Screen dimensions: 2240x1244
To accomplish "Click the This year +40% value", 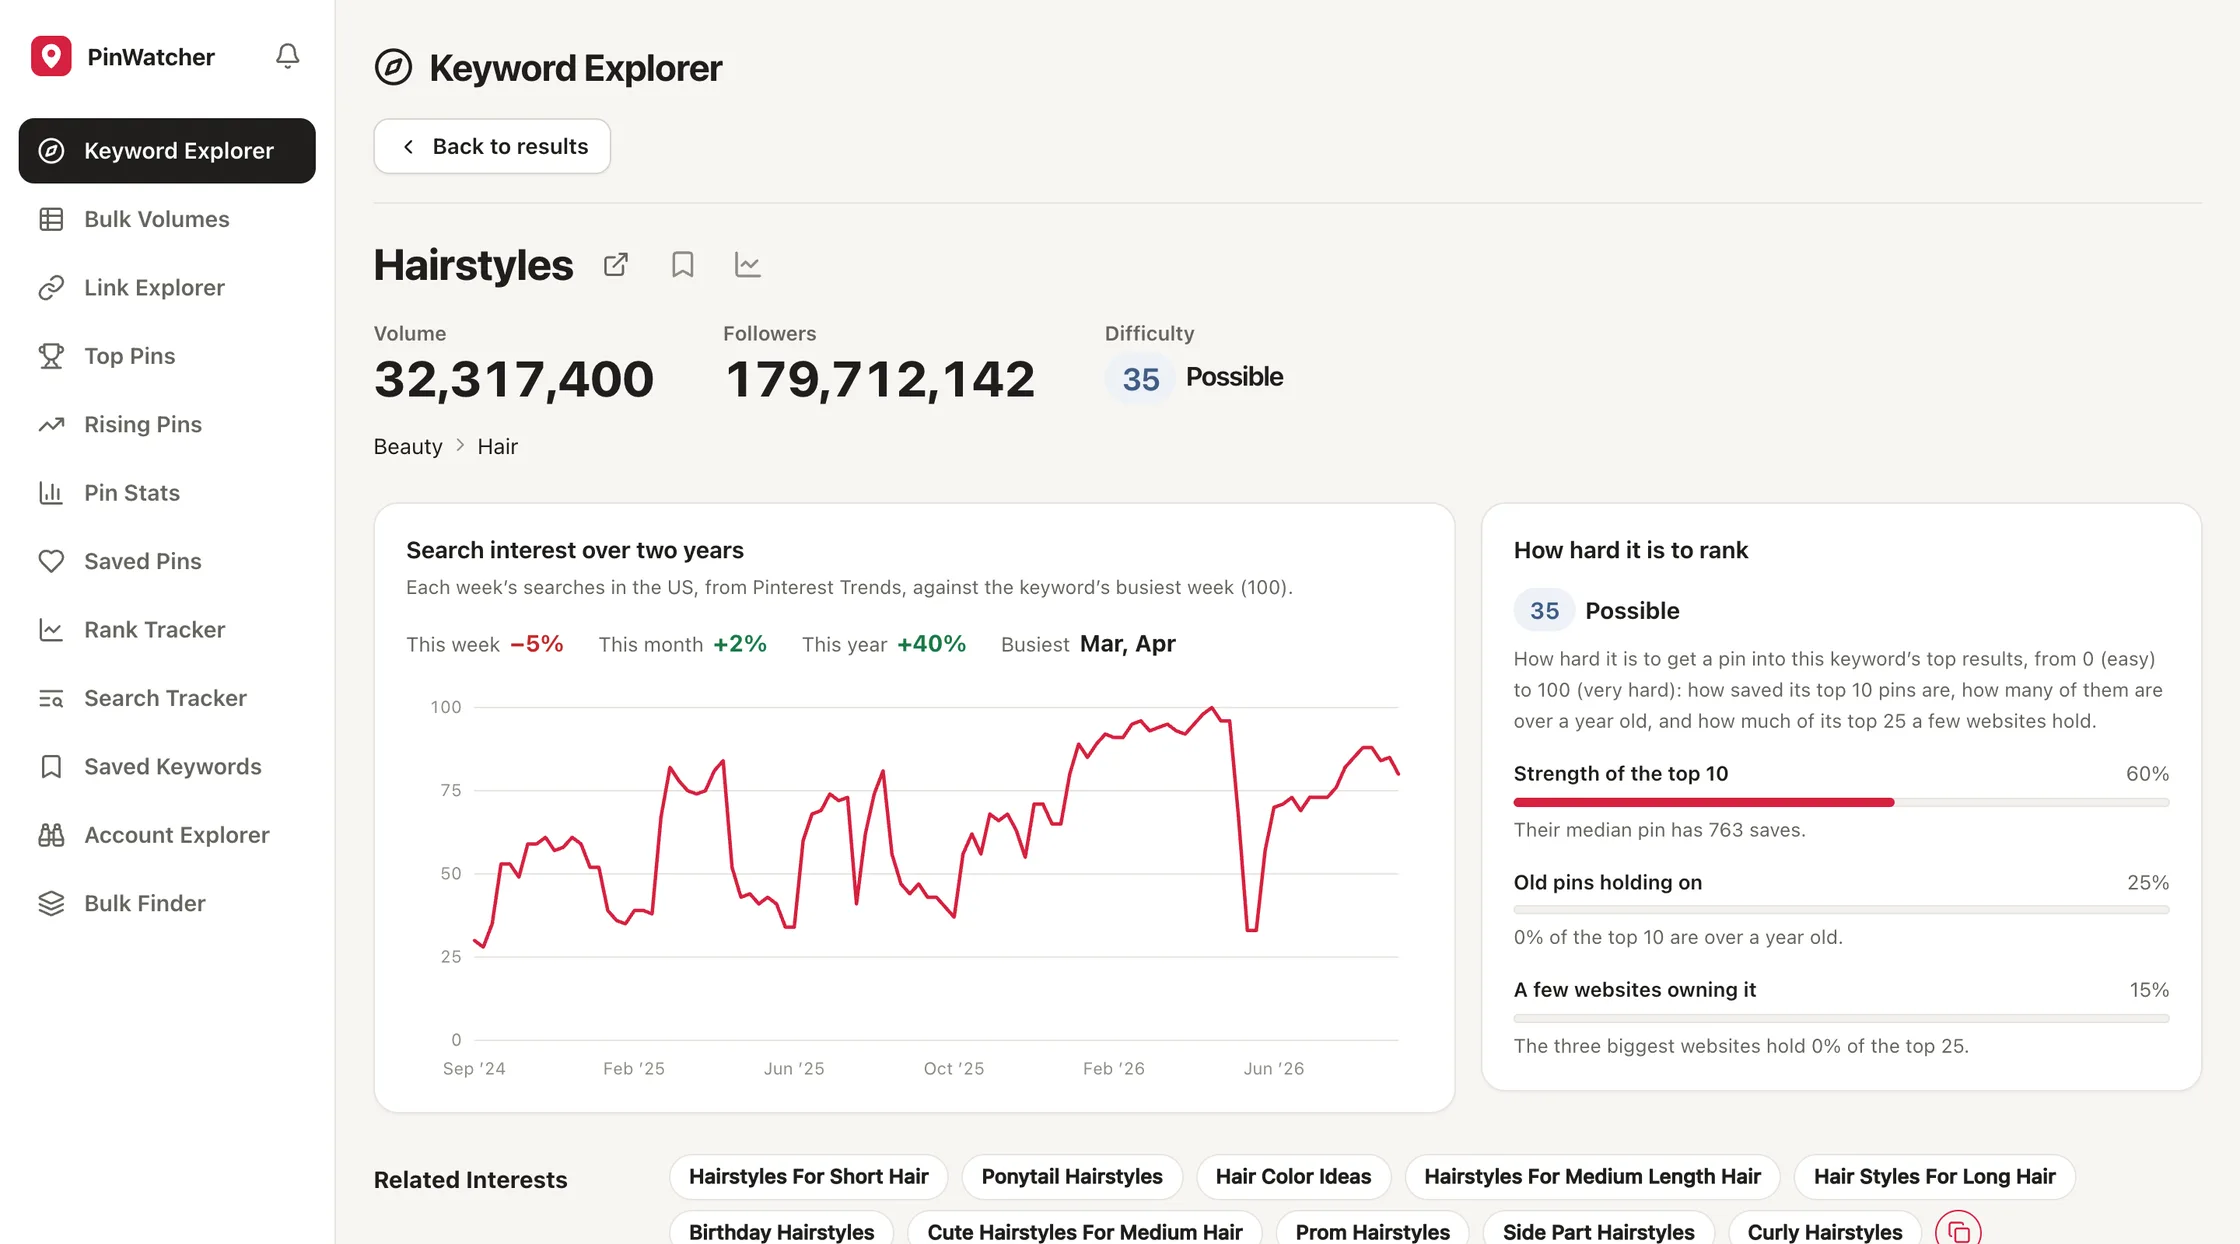I will [931, 644].
